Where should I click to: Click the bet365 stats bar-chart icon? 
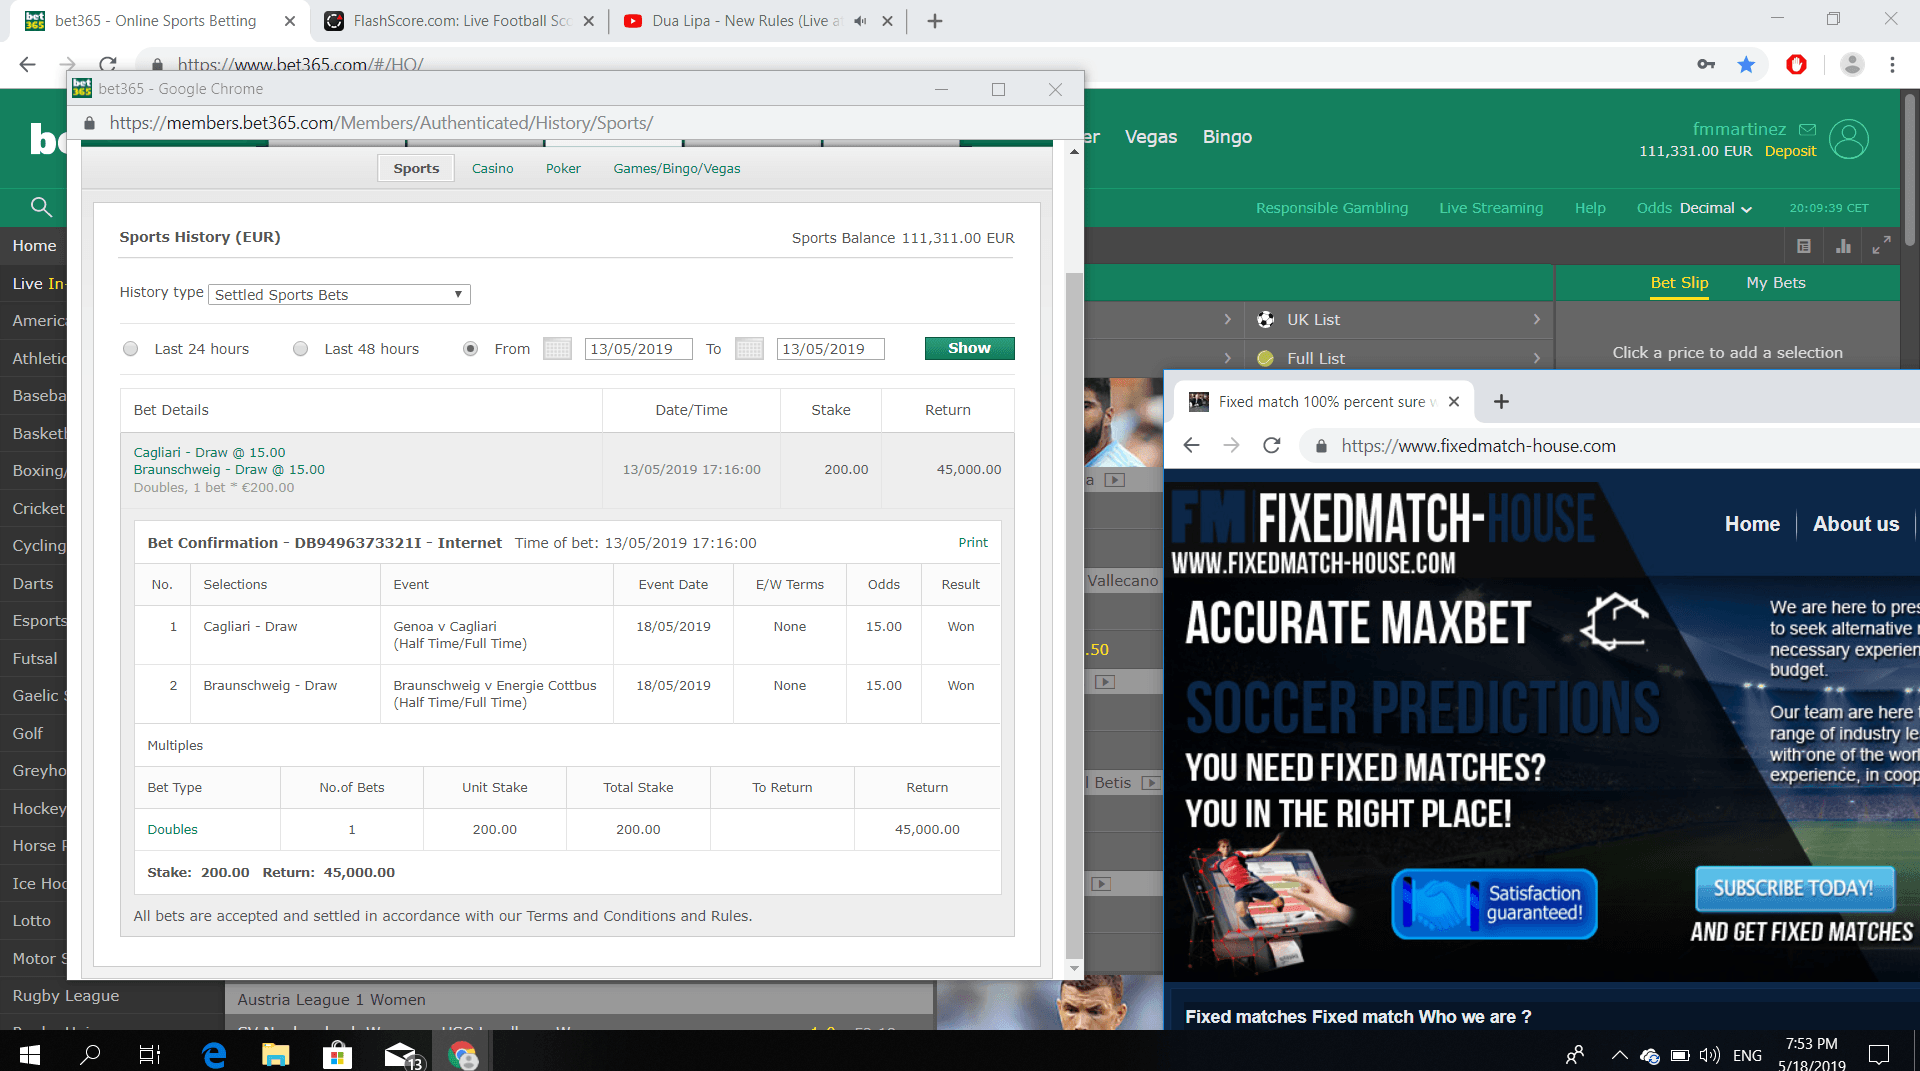coord(1843,246)
